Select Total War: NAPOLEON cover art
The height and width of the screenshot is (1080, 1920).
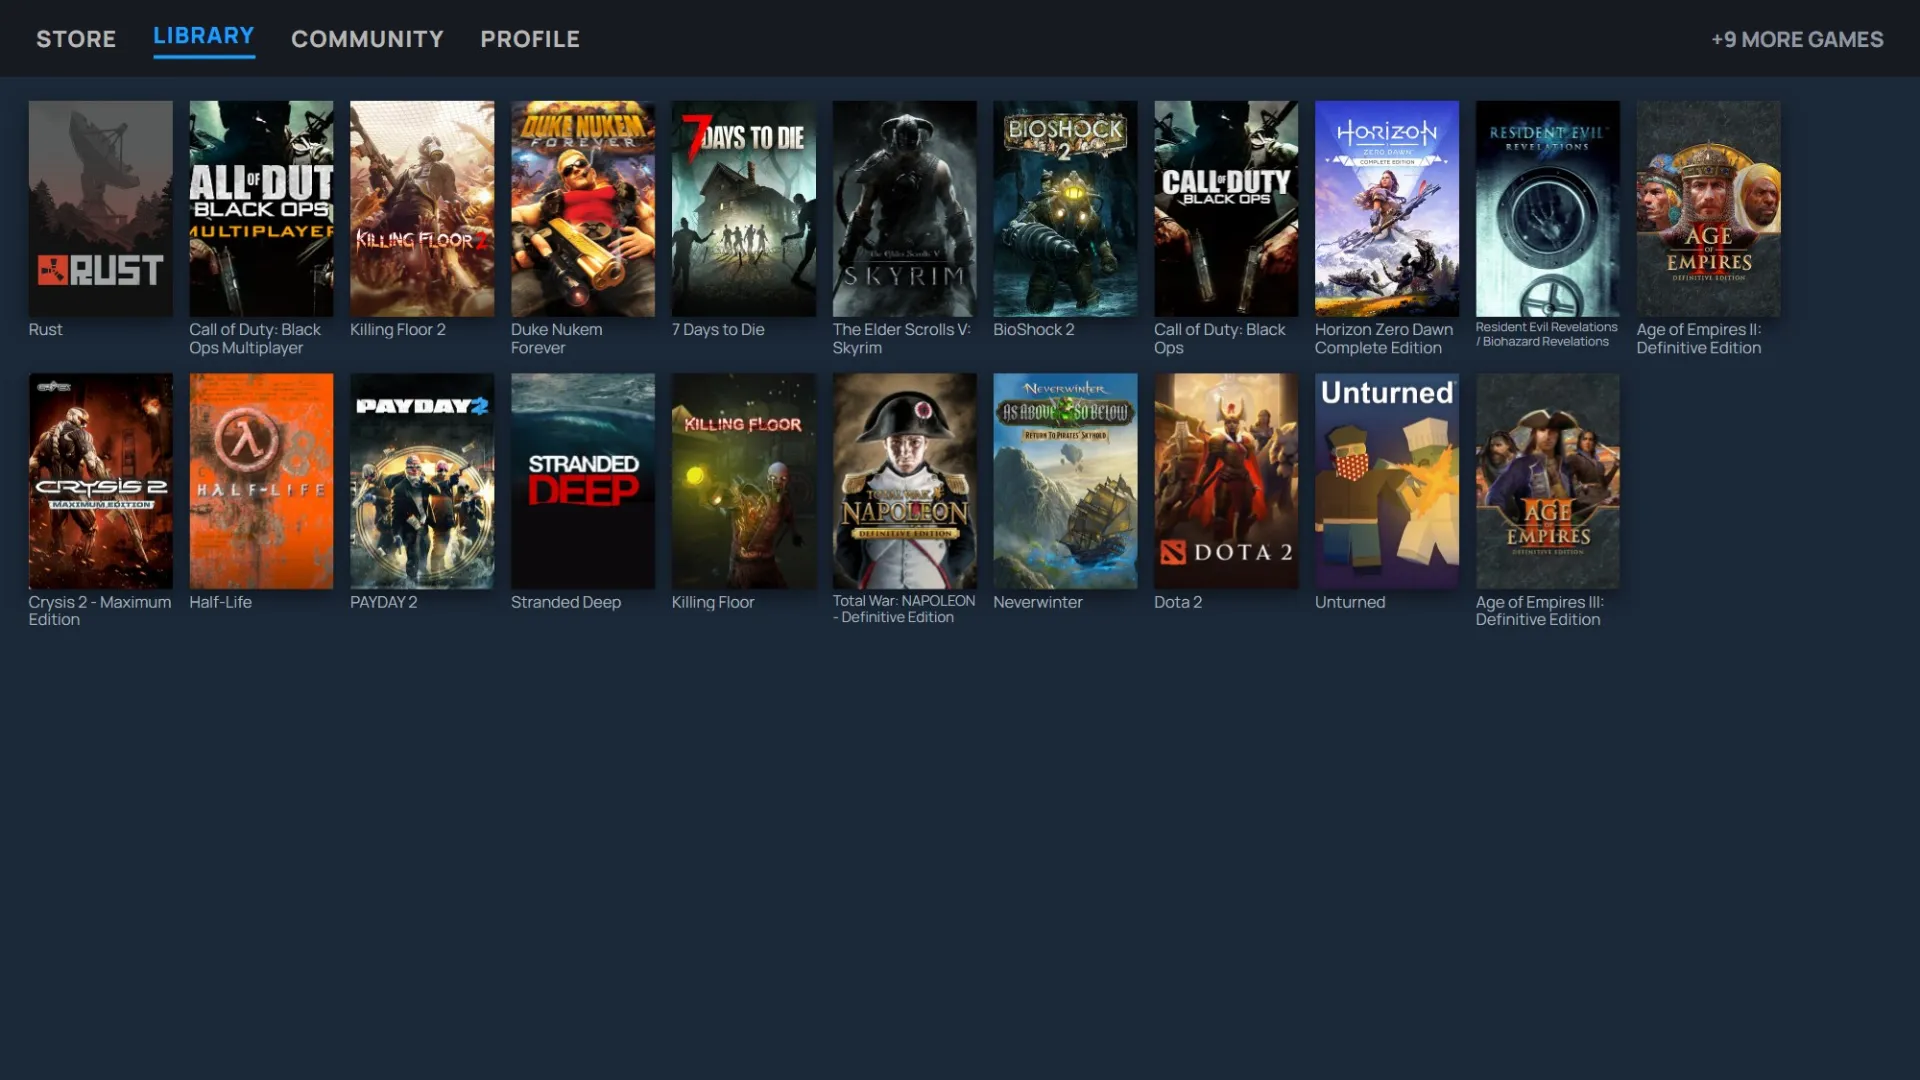click(x=904, y=481)
